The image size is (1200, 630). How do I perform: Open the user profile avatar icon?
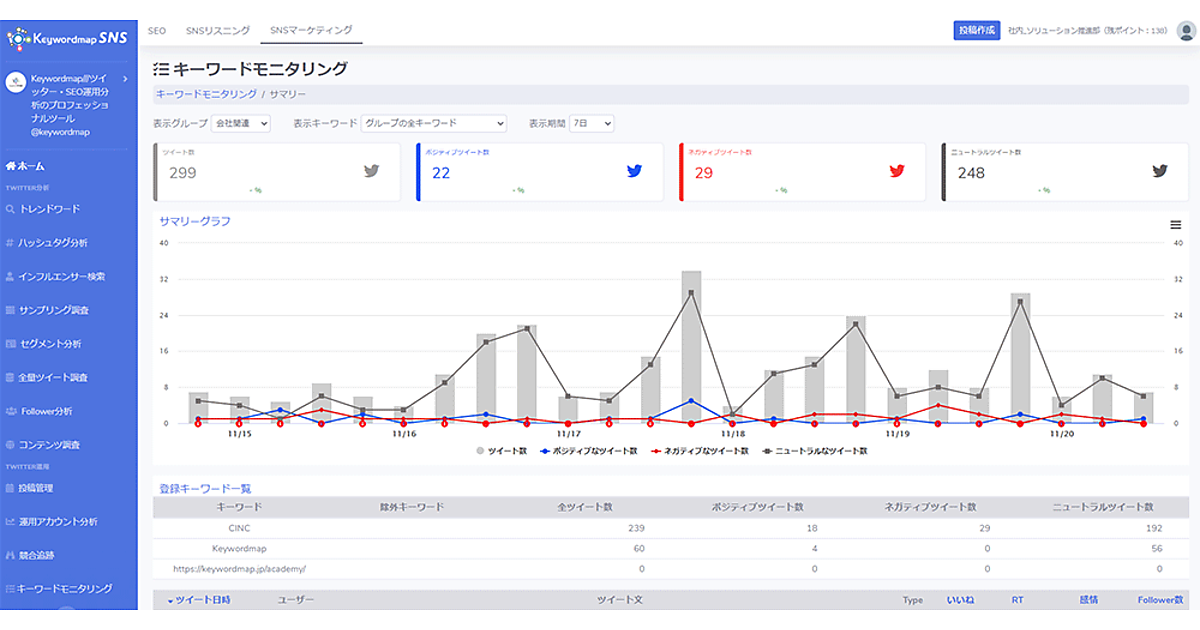[1186, 30]
